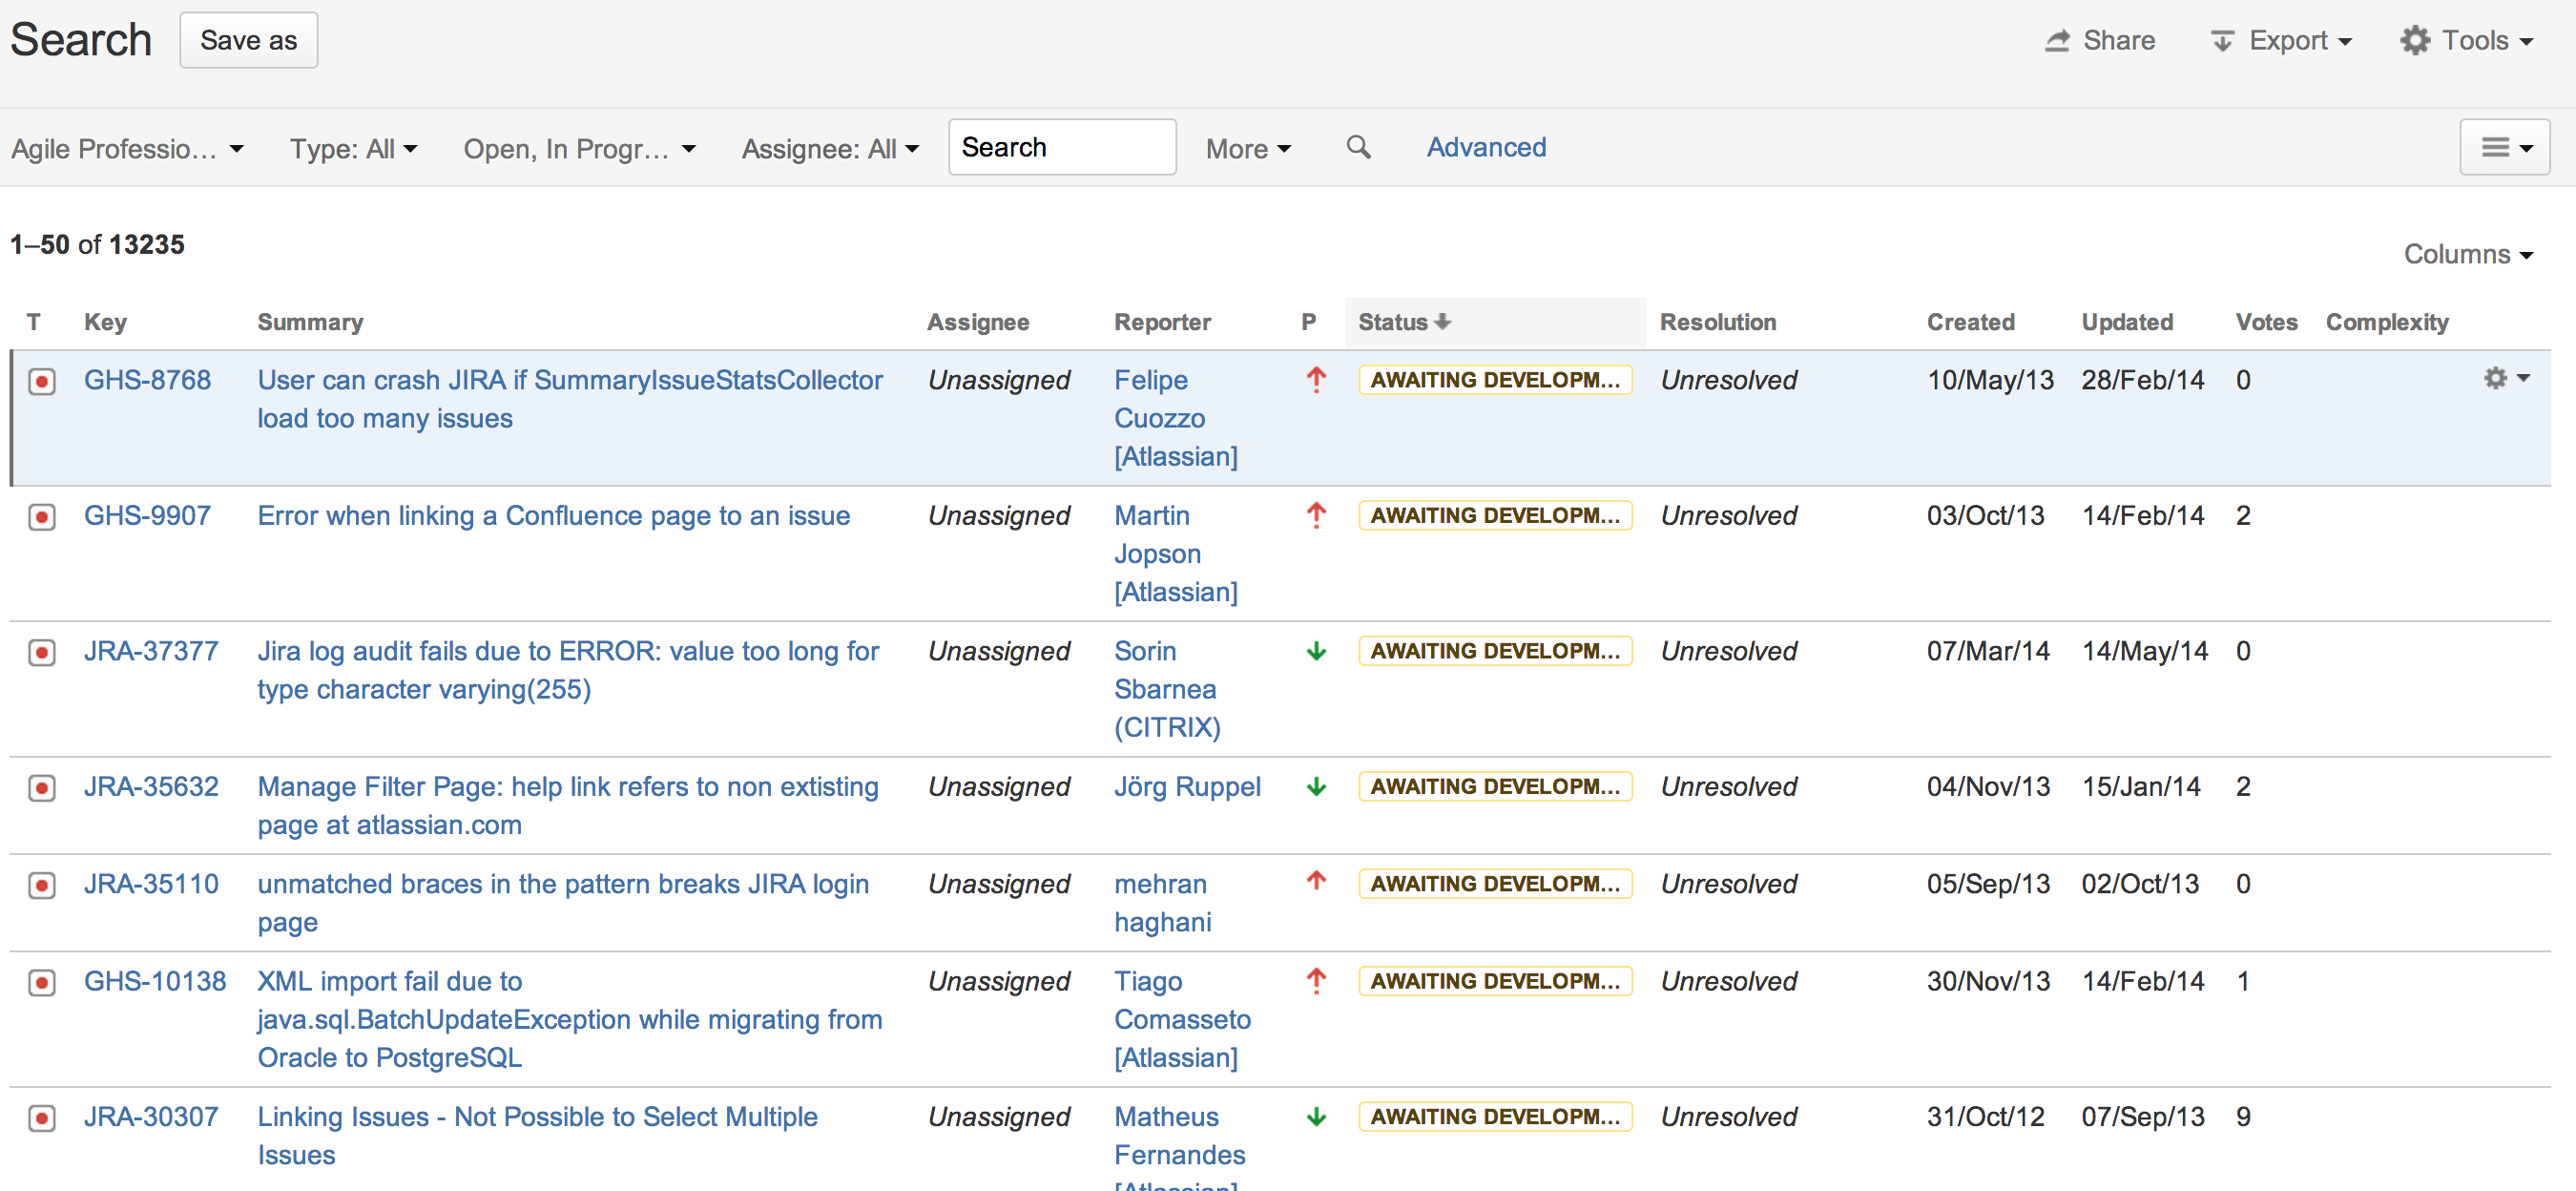
Task: Sort by the Reporter column header
Action: 1162,322
